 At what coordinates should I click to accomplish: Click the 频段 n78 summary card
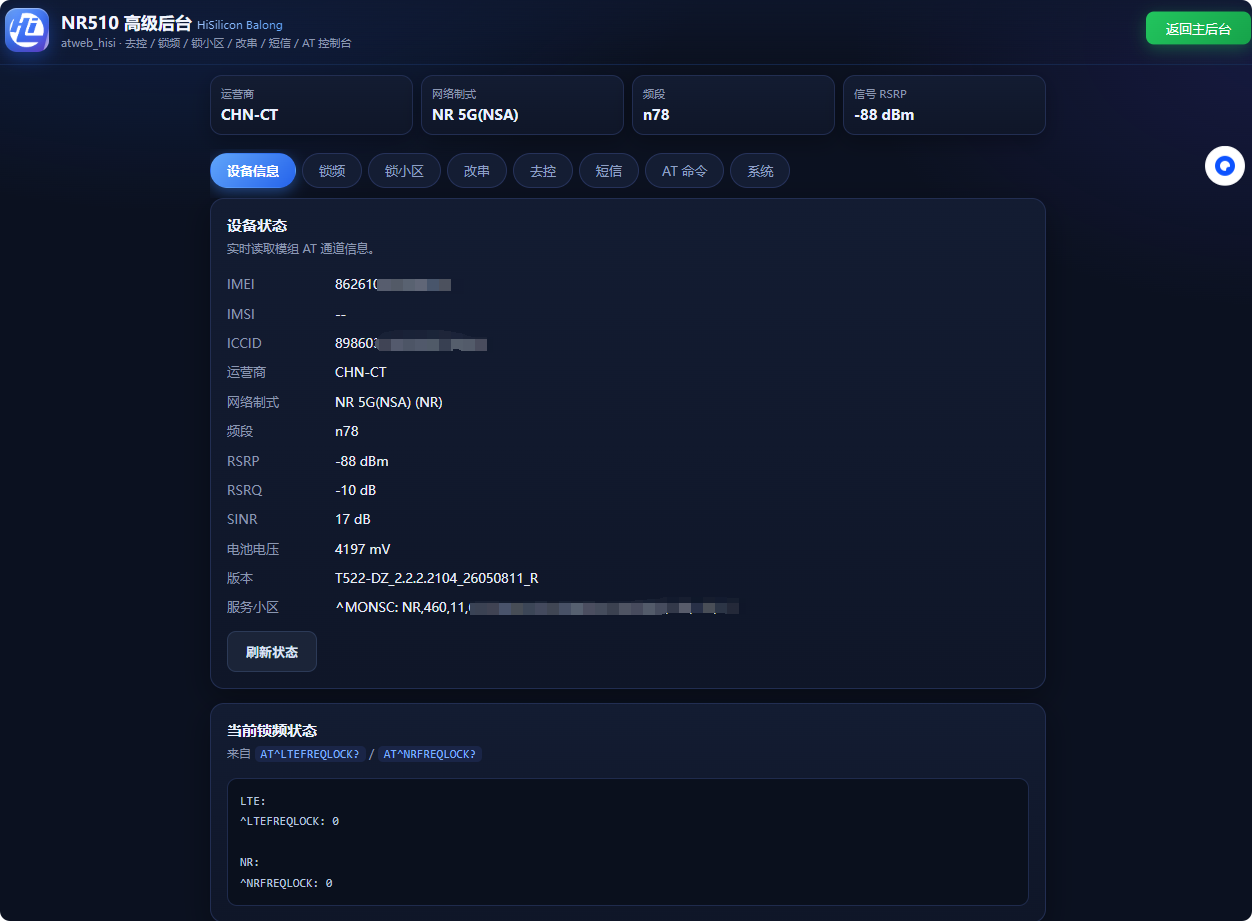[x=733, y=105]
